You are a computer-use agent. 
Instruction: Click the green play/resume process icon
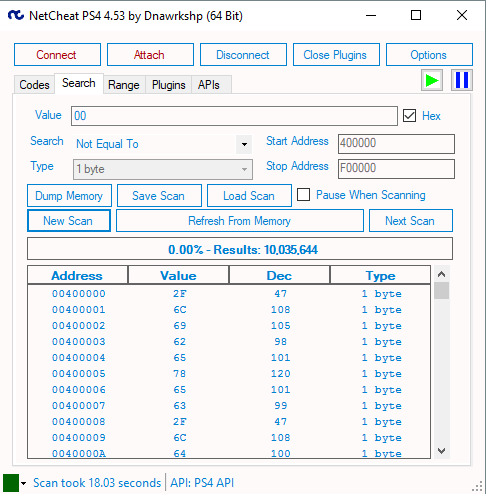coord(432,80)
